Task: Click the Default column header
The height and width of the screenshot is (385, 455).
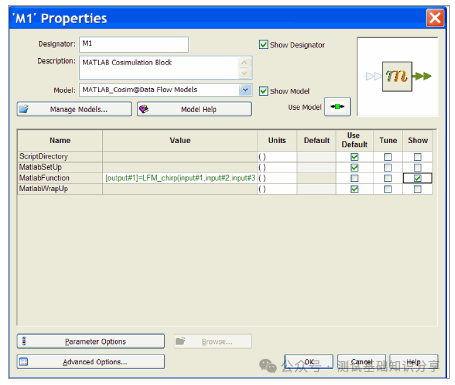Action: pyautogui.click(x=316, y=140)
